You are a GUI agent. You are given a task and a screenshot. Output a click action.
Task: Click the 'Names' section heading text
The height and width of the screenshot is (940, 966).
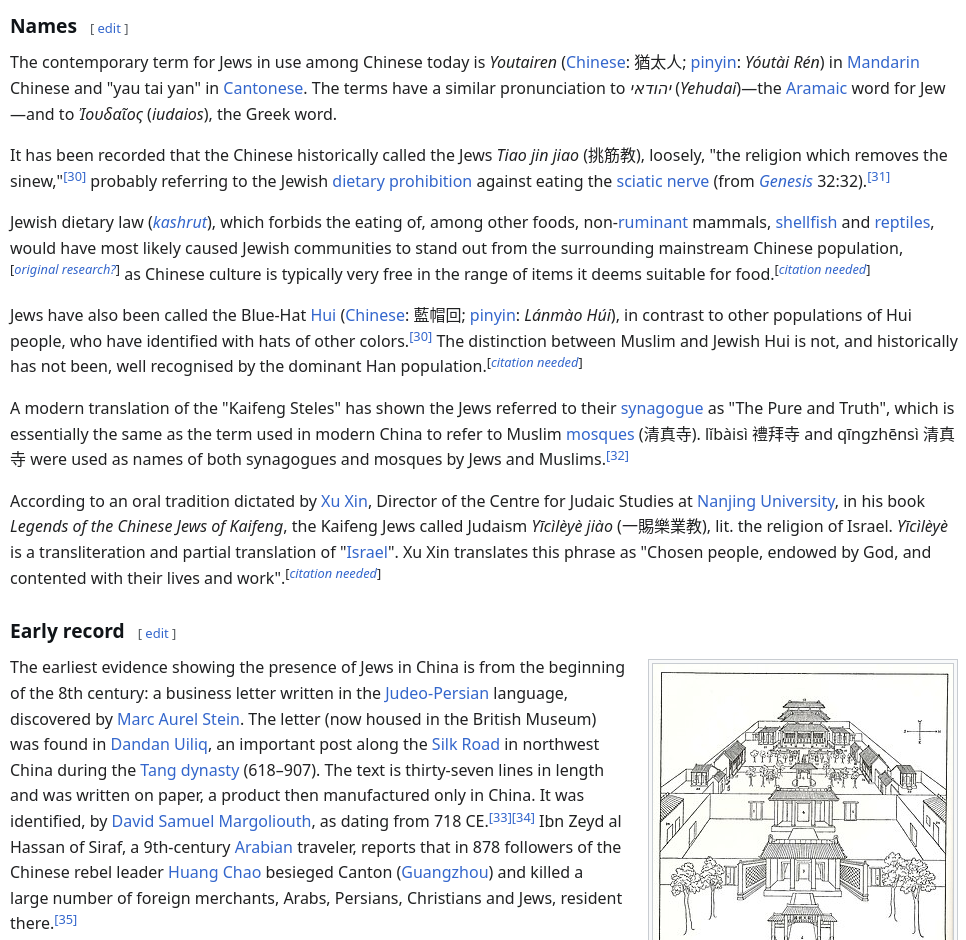[x=44, y=26]
